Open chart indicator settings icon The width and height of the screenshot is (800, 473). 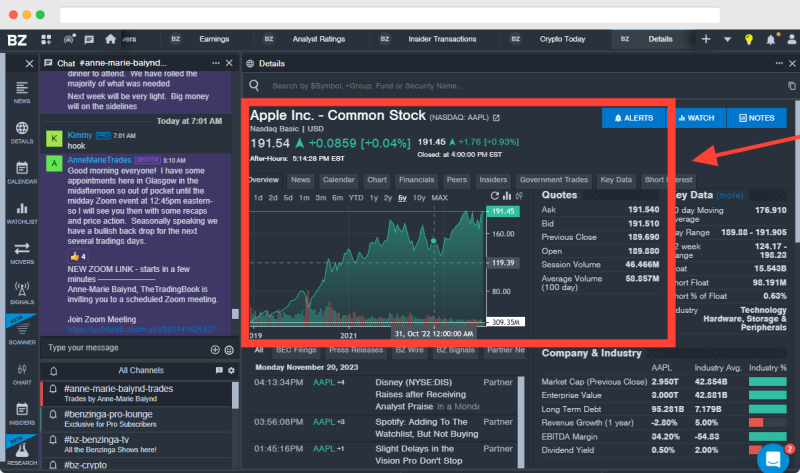point(519,195)
